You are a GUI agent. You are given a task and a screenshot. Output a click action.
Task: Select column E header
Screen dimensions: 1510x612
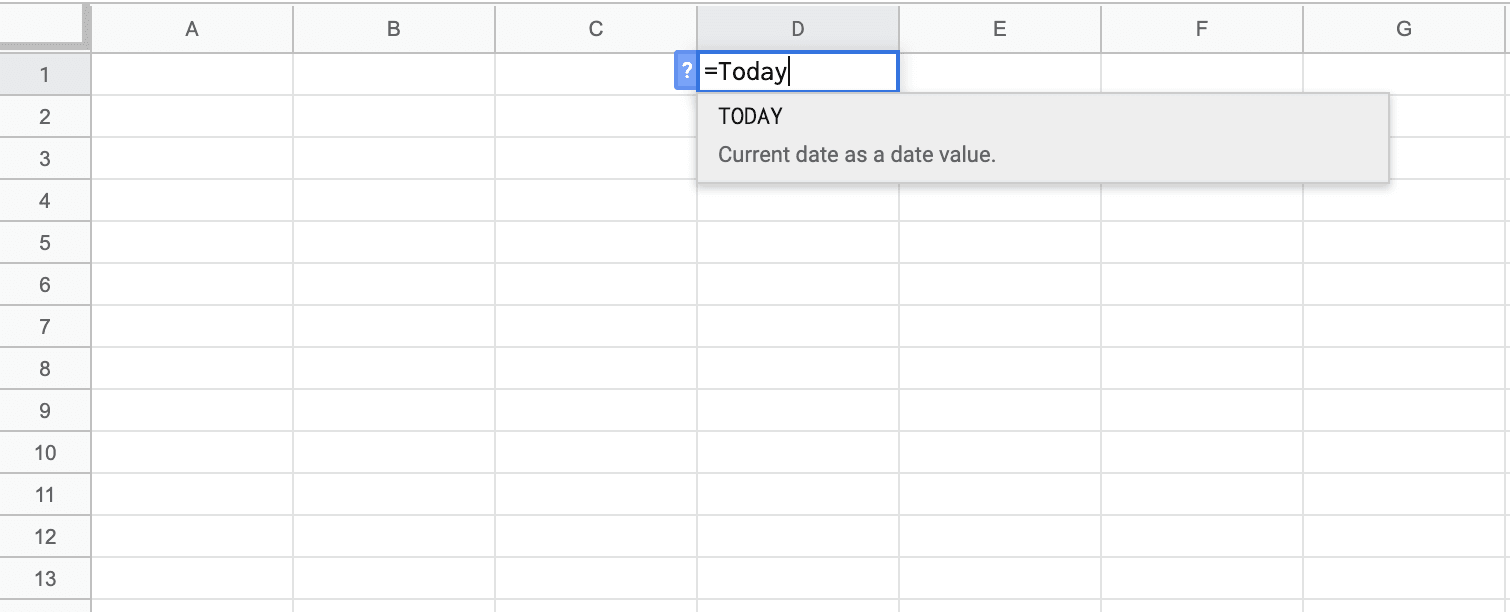click(x=1000, y=29)
